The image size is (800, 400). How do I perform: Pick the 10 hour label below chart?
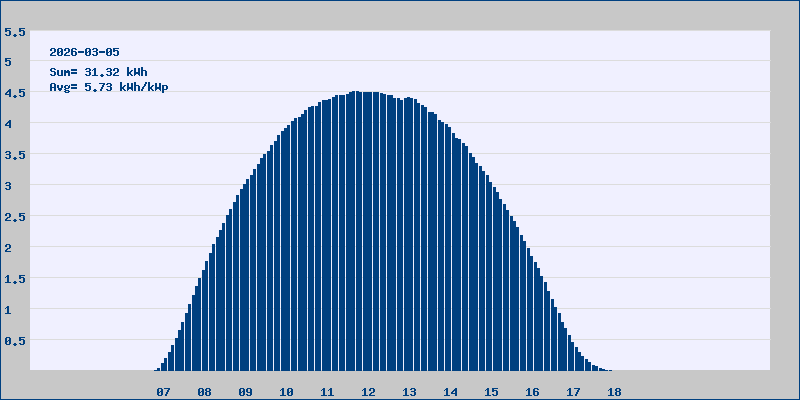click(287, 392)
